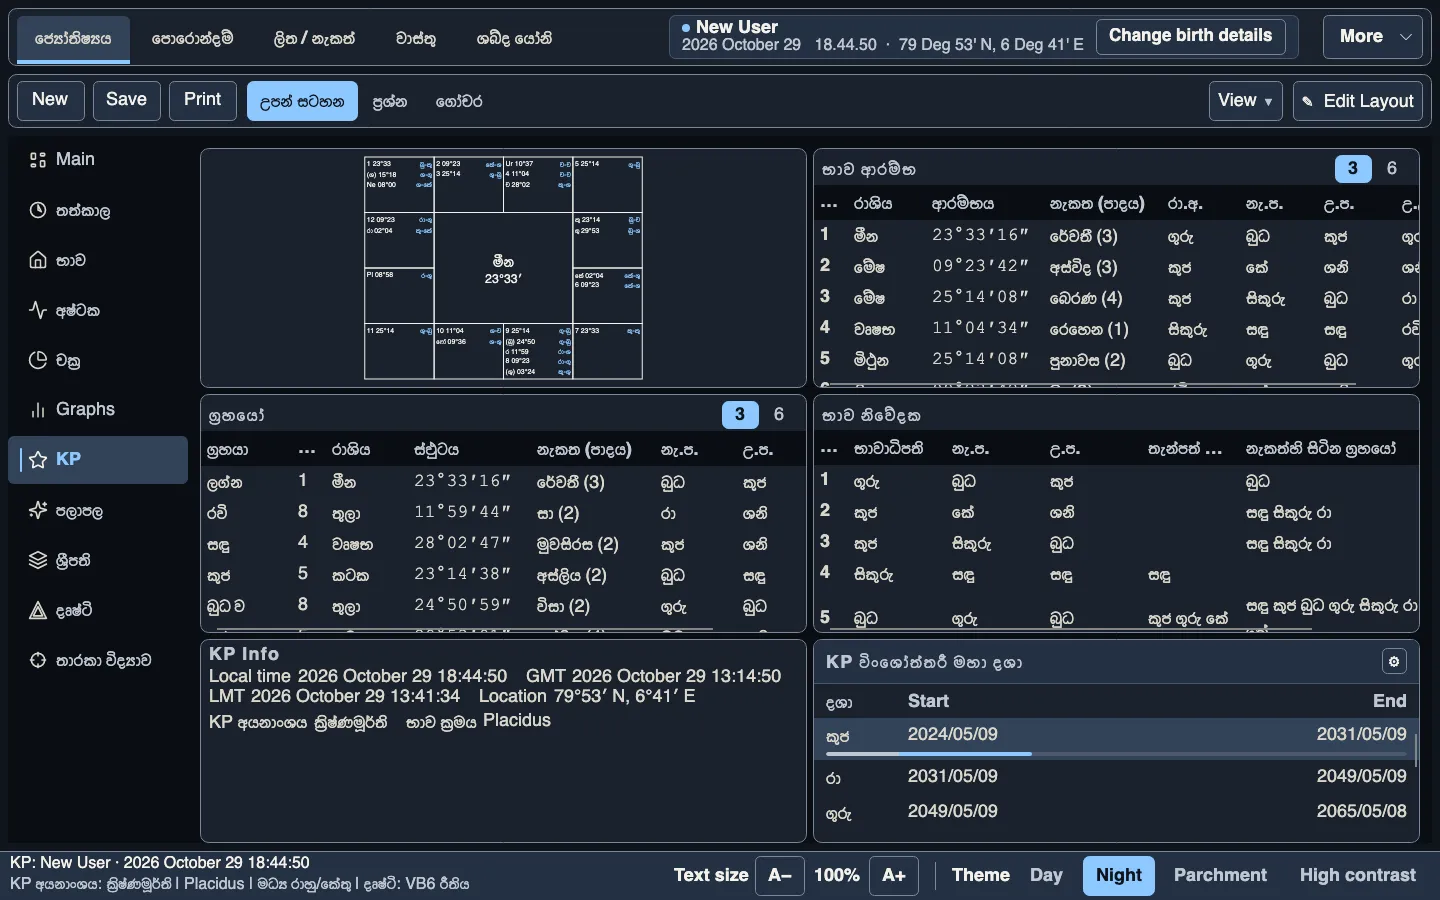The image size is (1440, 900).
Task: Click the Change birth details button
Action: [x=1190, y=36]
